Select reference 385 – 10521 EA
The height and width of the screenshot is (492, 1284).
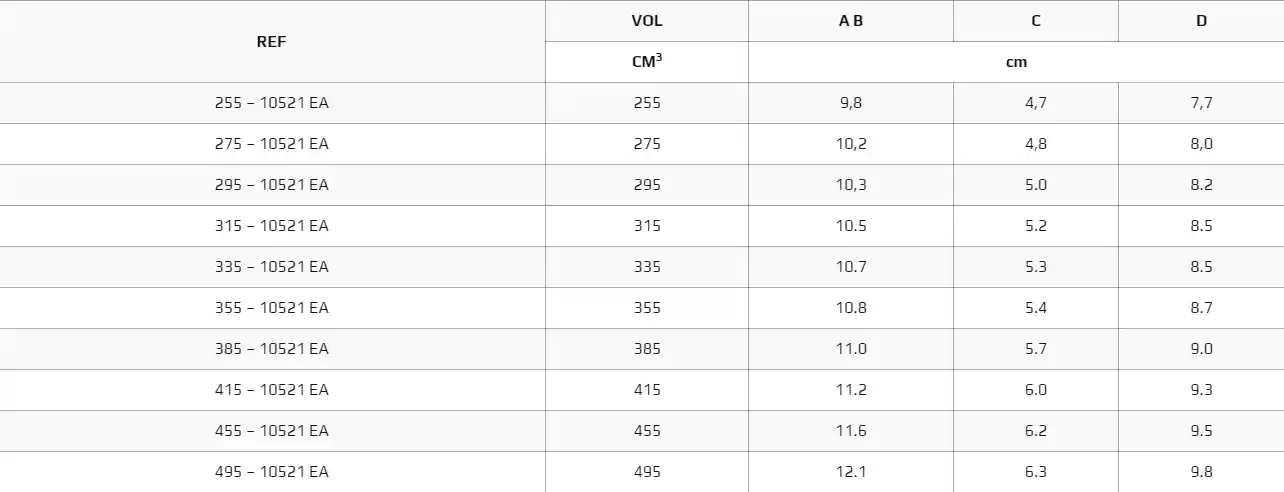272,349
